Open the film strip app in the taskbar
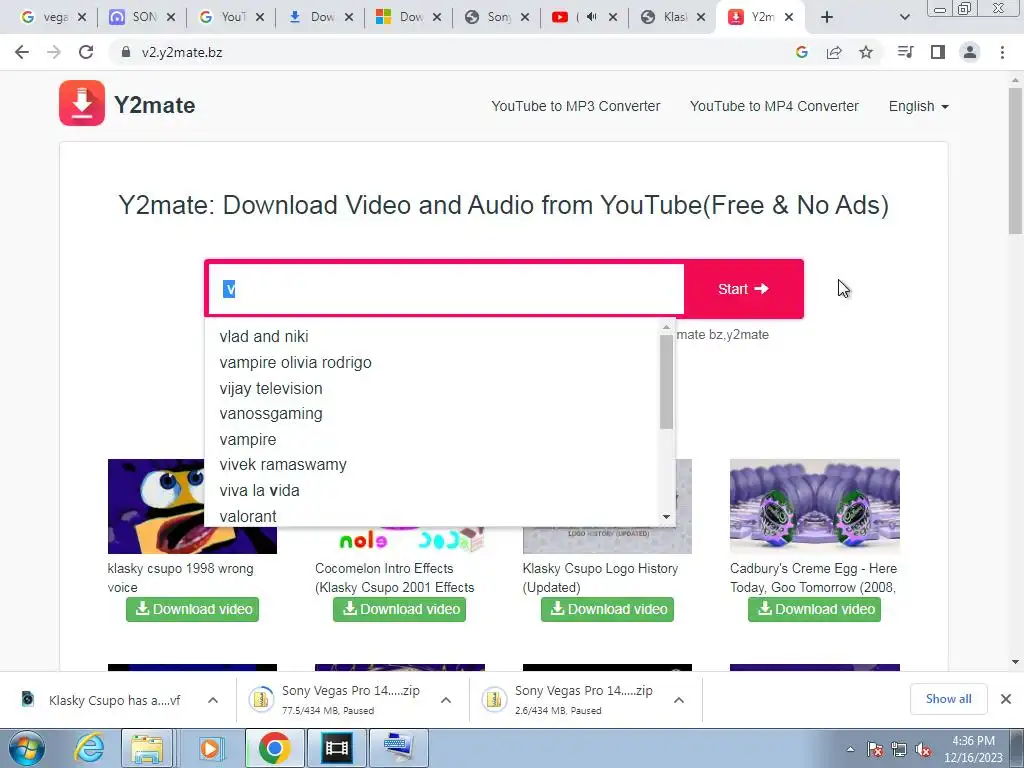Viewport: 1024px width, 768px height. [x=336, y=748]
